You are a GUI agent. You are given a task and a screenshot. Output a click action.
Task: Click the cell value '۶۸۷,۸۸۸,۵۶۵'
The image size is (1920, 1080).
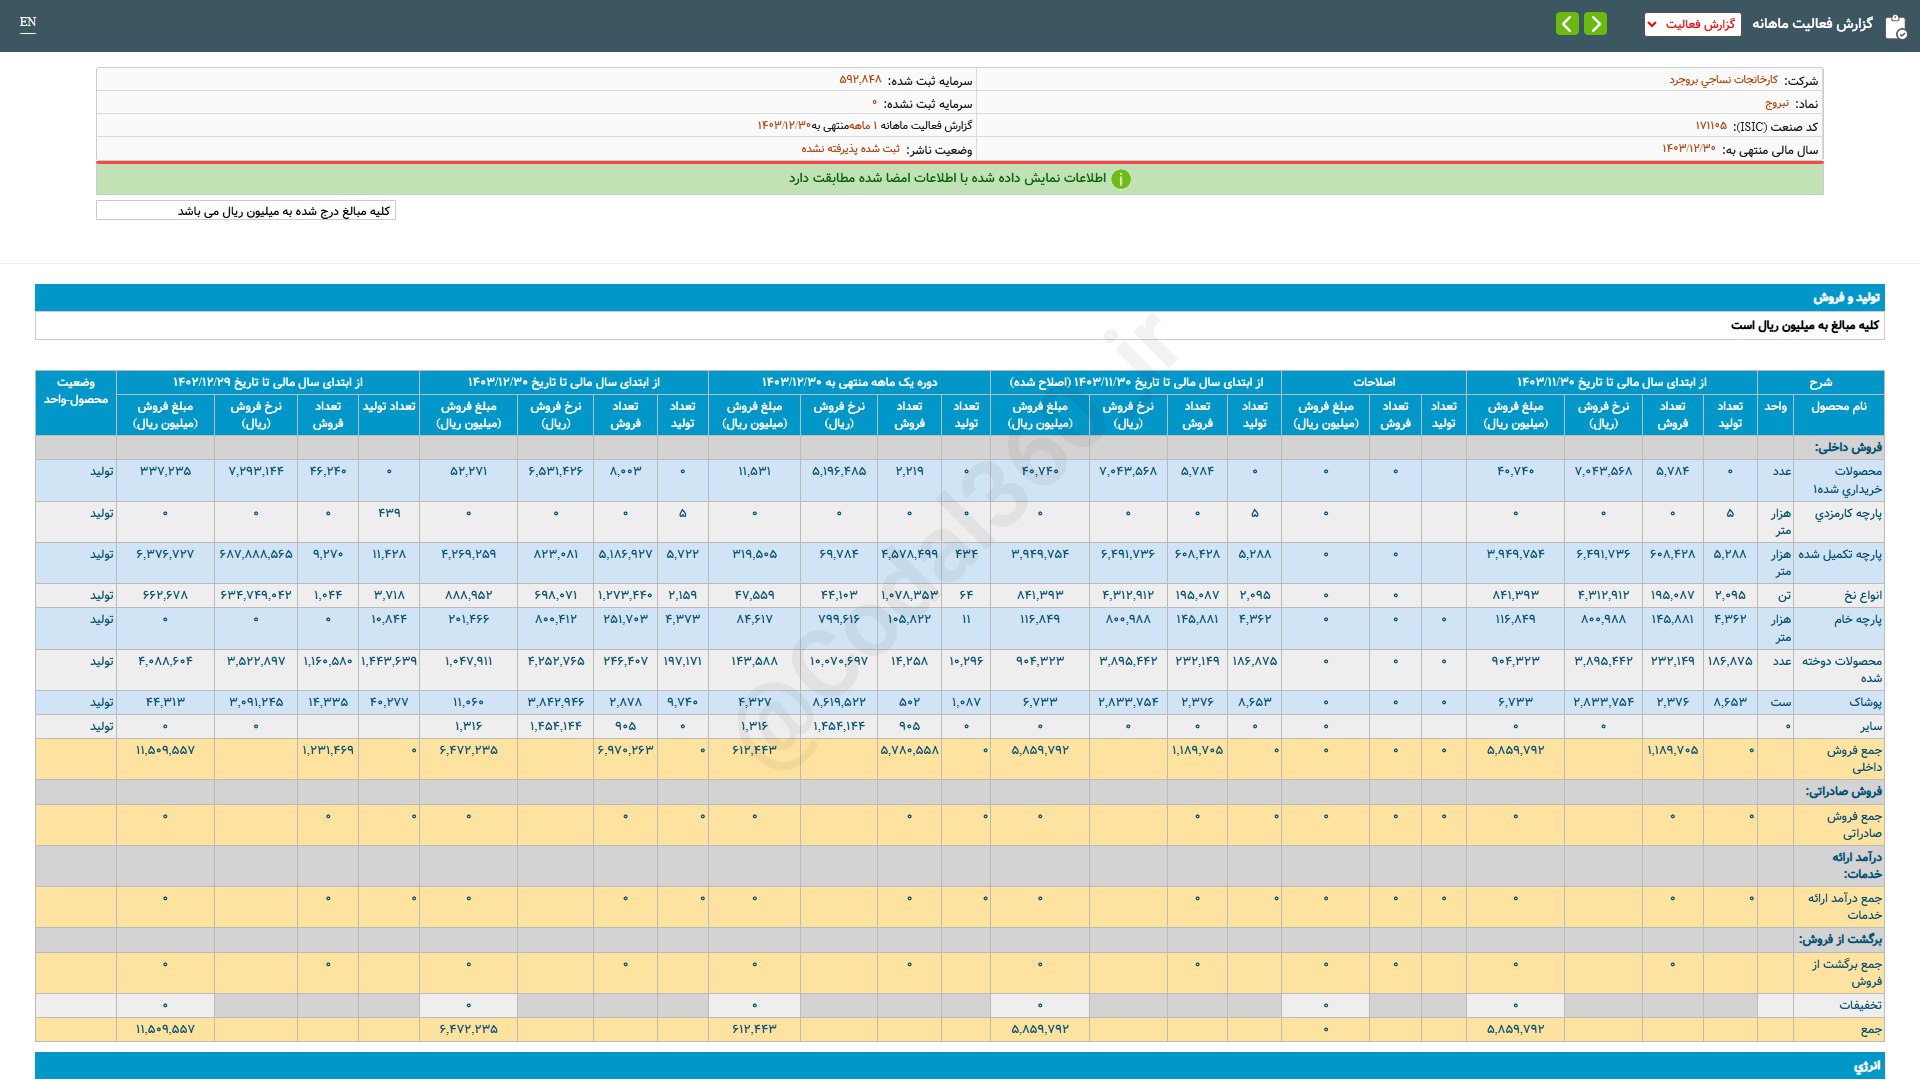[x=256, y=554]
